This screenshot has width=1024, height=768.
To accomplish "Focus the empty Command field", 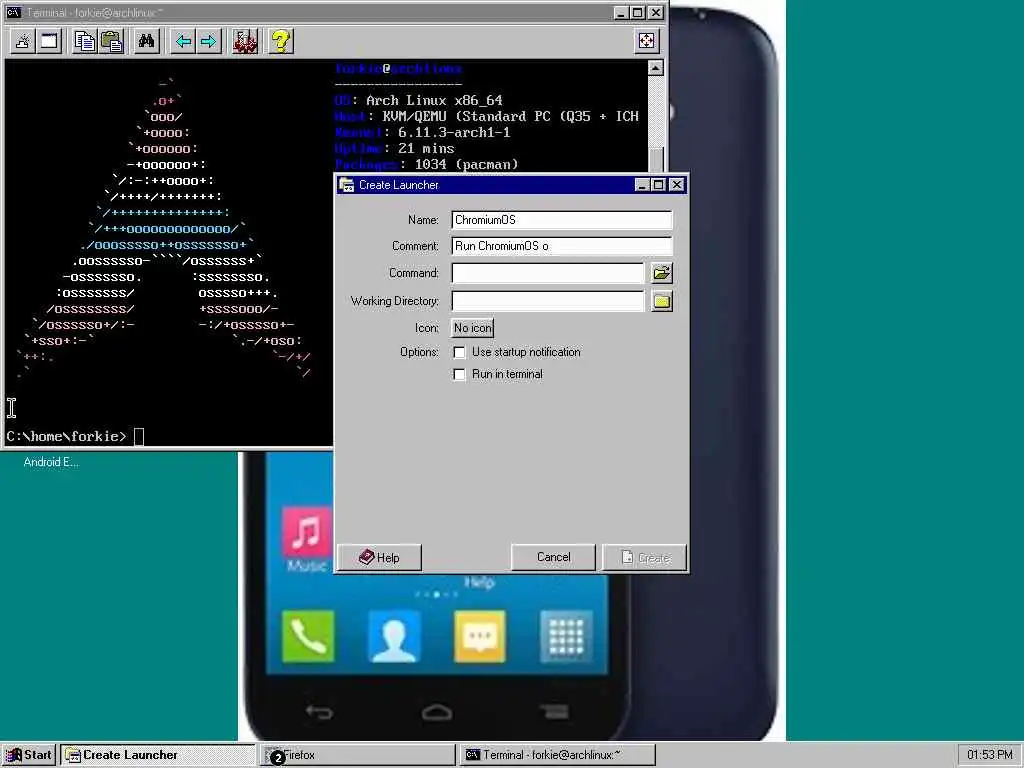I will (x=548, y=273).
